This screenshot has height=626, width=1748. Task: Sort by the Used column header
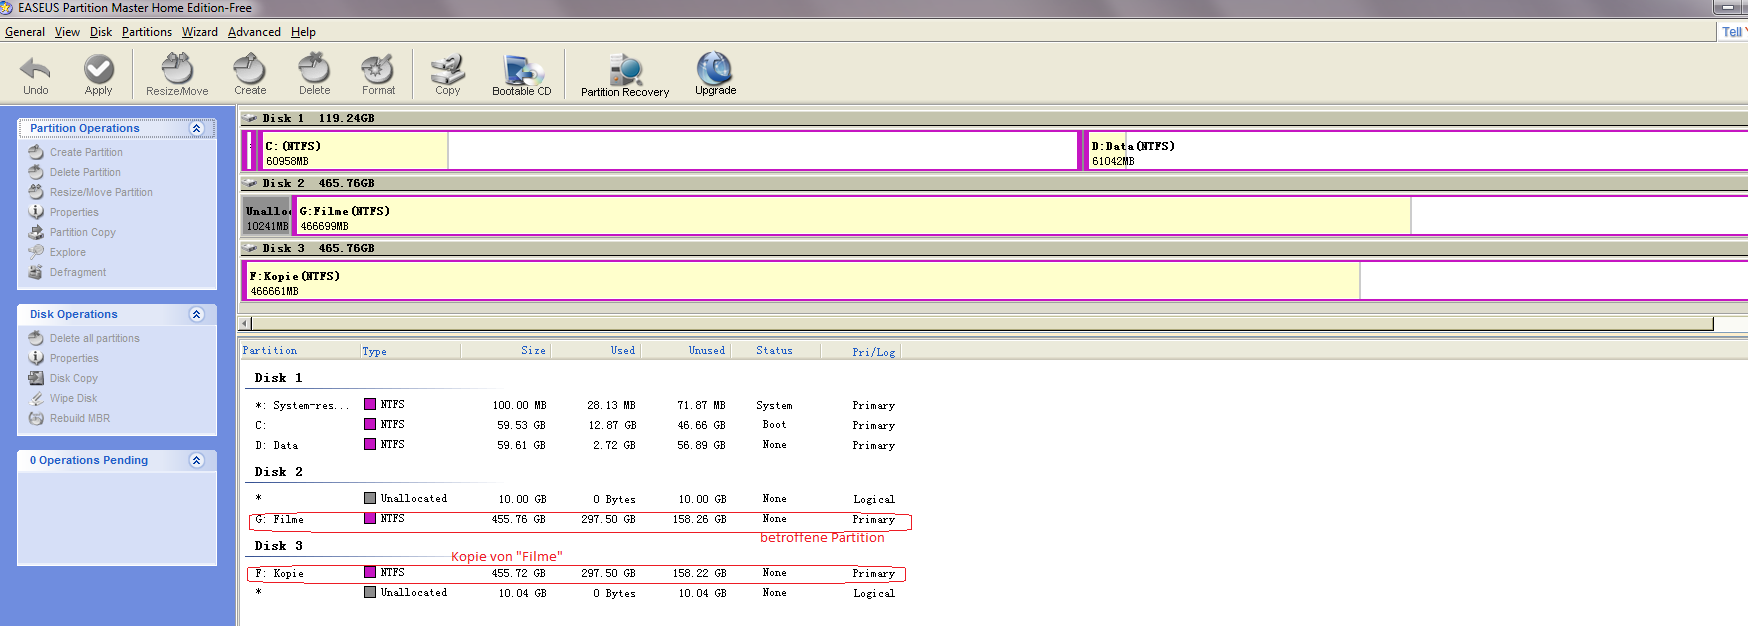pyautogui.click(x=595, y=351)
